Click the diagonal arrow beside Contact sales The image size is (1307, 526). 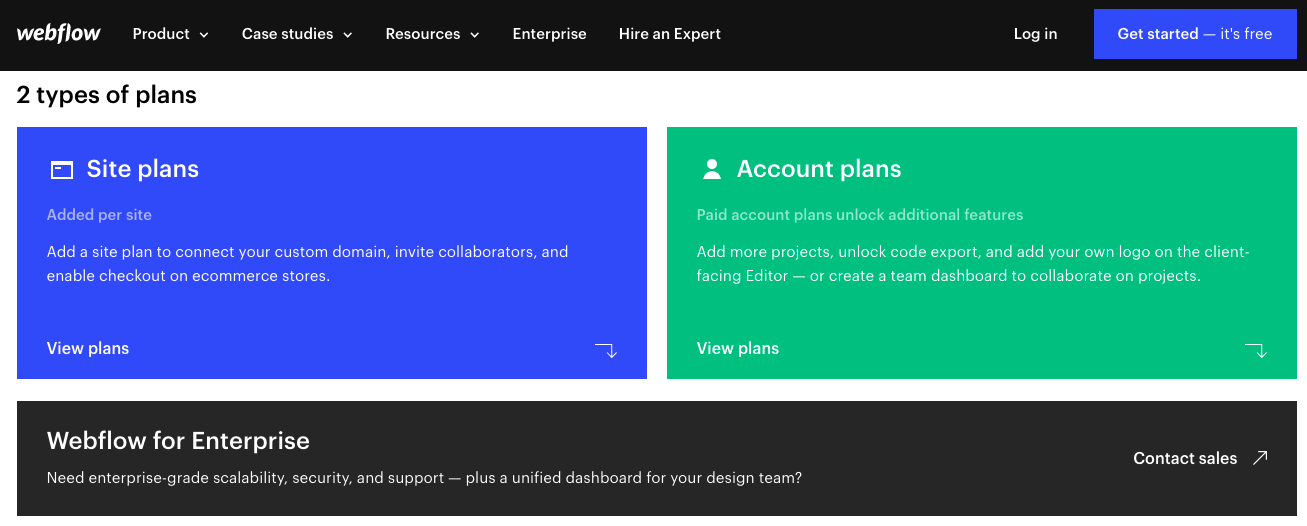(x=1260, y=457)
